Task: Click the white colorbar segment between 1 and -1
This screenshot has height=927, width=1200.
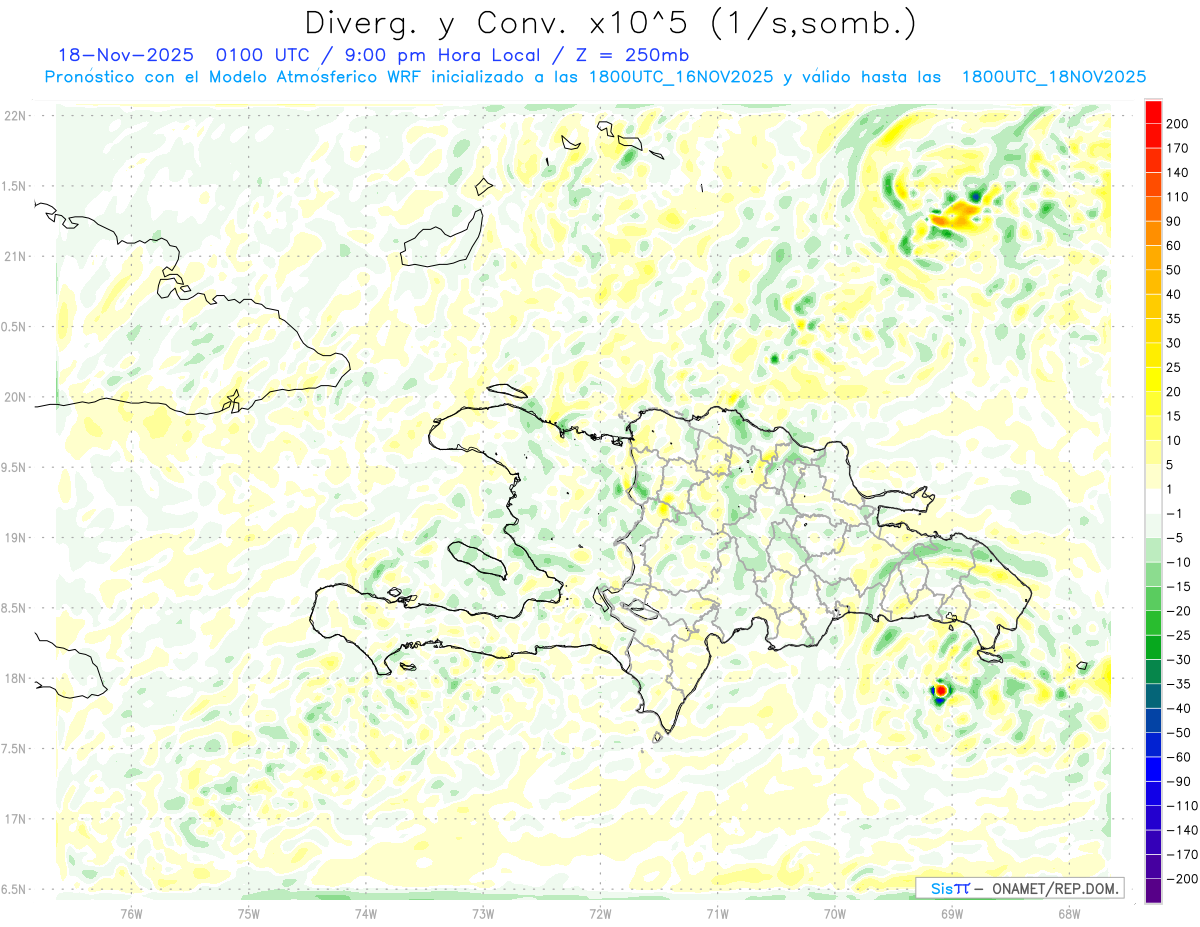Action: [x=1153, y=501]
